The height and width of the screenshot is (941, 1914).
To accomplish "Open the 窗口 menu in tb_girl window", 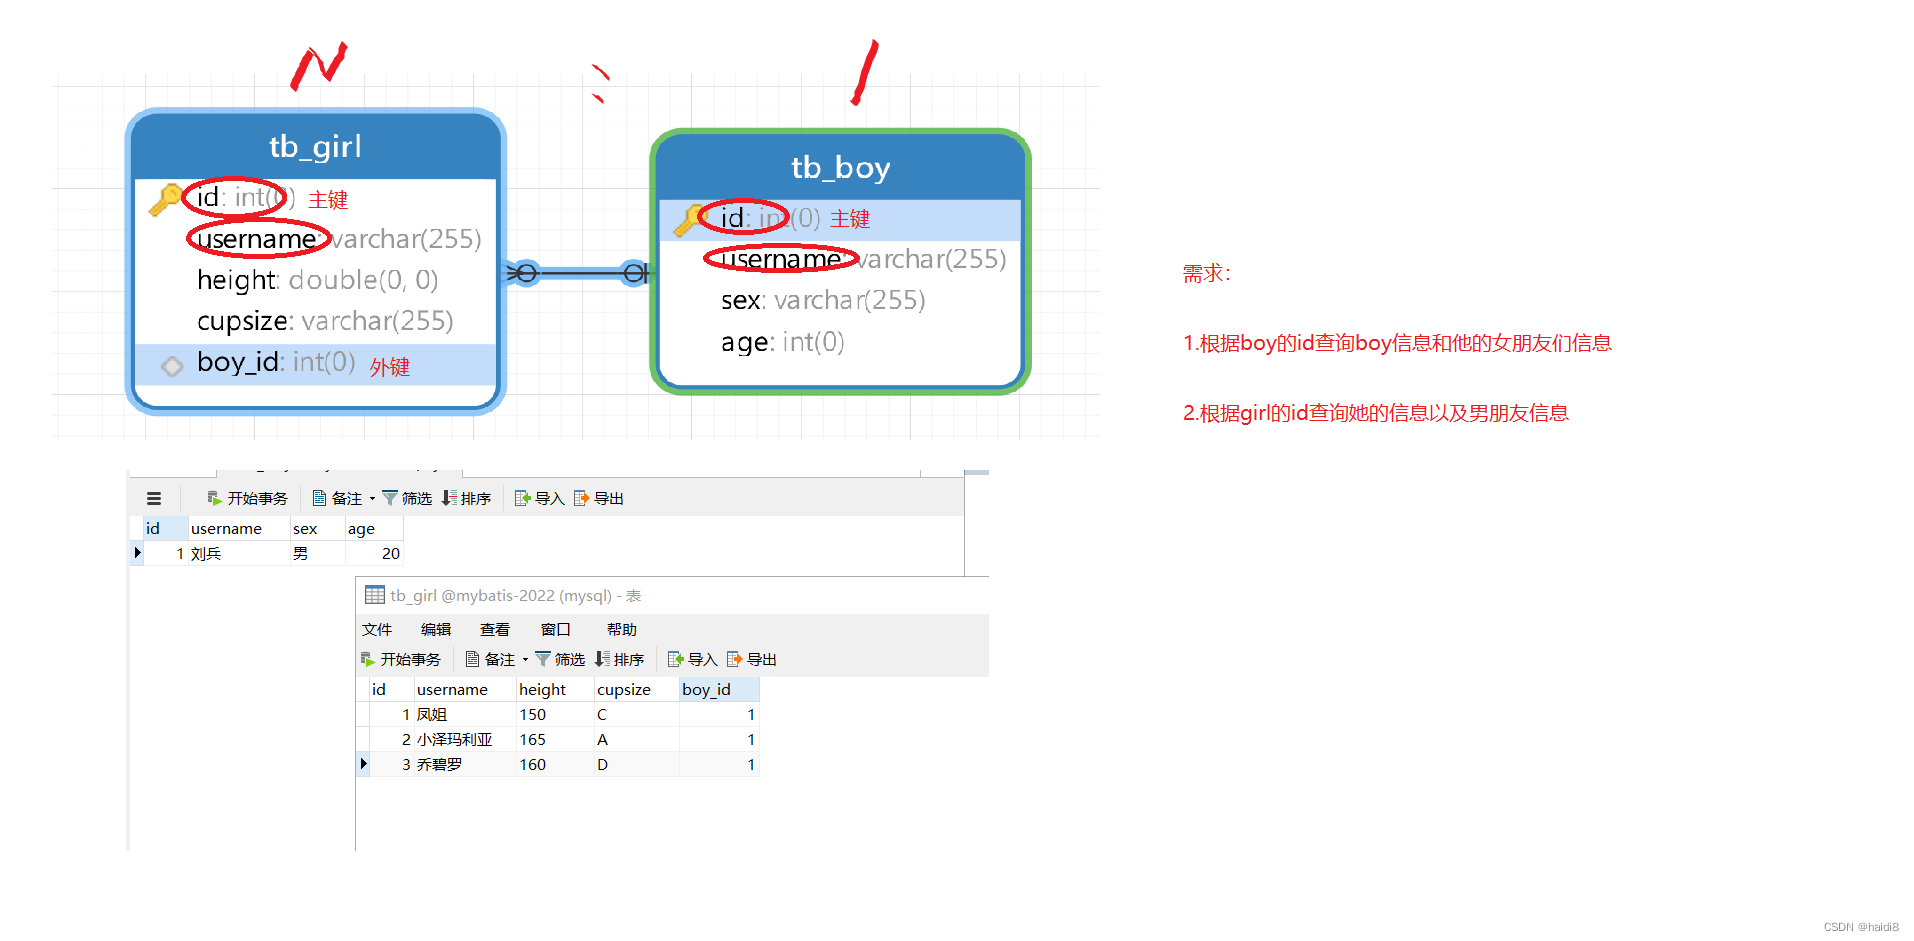I will tap(556, 629).
